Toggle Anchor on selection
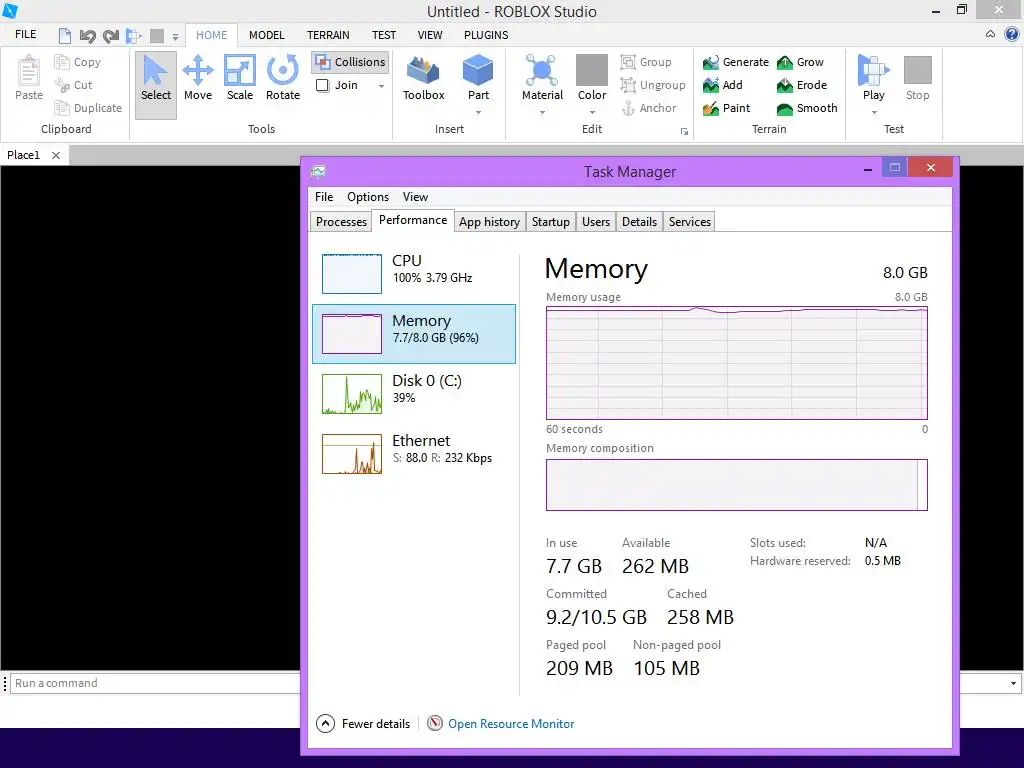 648,108
